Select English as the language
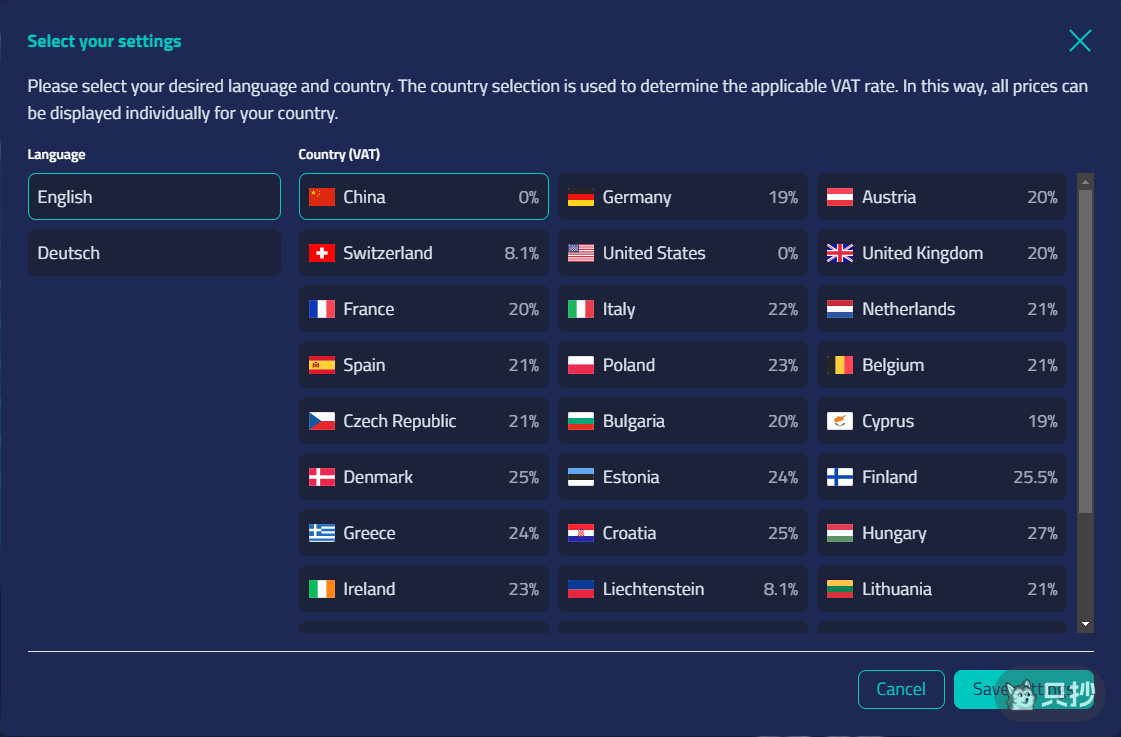Image resolution: width=1121 pixels, height=737 pixels. pyautogui.click(x=154, y=197)
